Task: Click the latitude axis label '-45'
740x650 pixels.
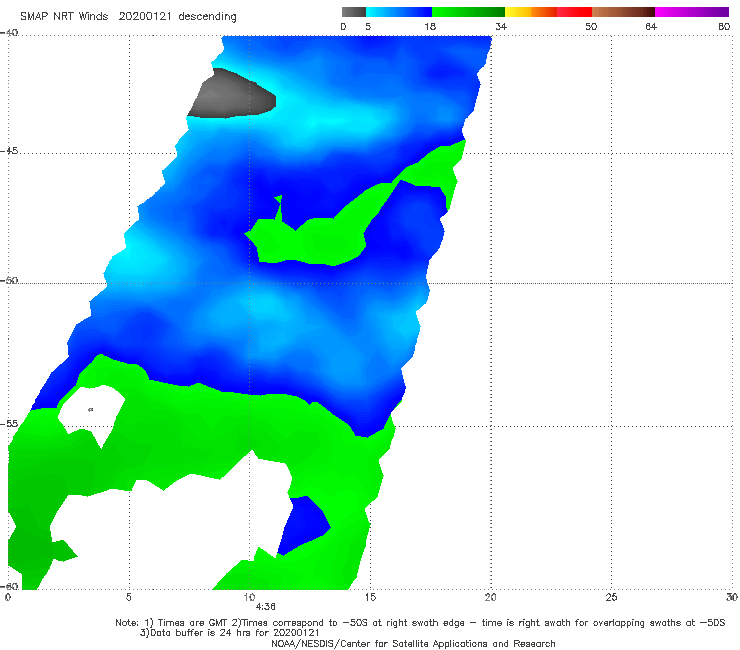Action: (9, 151)
